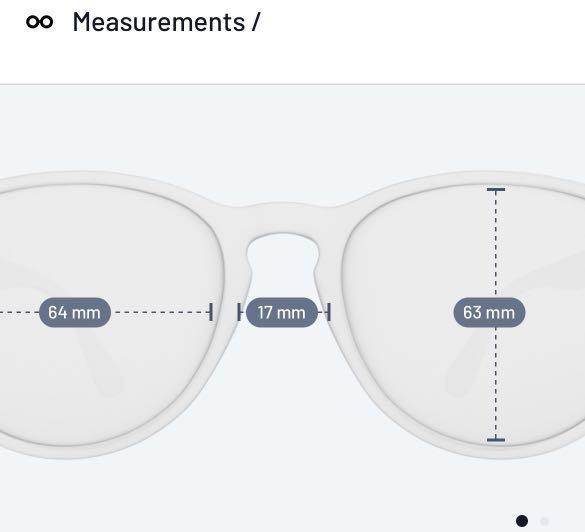Select the dark first carousel dot
The width and height of the screenshot is (585, 532).
pos(522,521)
